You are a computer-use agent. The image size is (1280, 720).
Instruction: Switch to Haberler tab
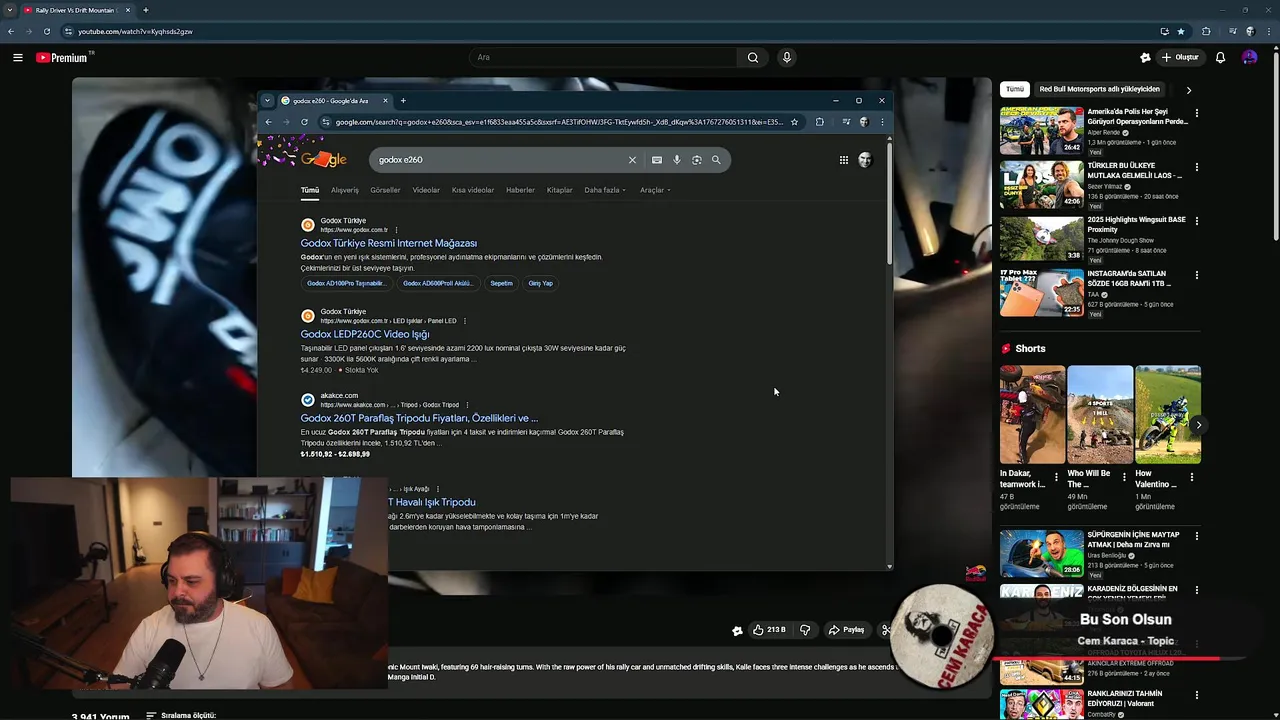tap(520, 190)
